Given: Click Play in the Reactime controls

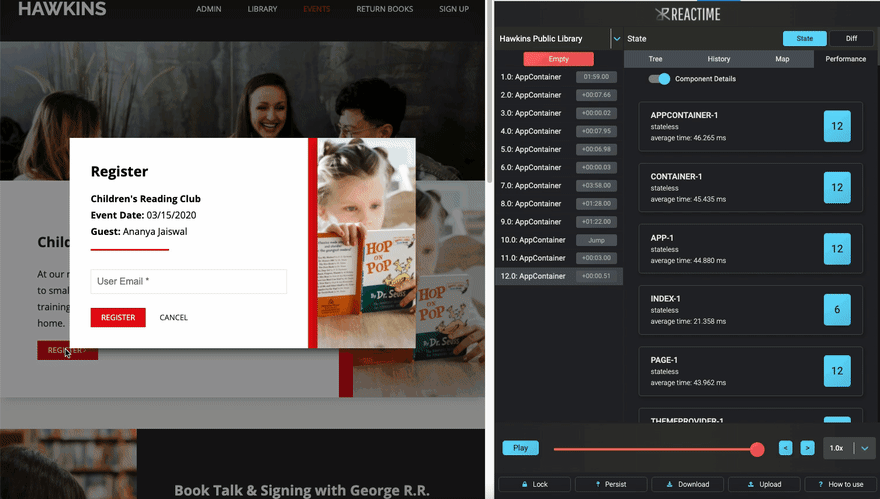Looking at the screenshot, I should coord(520,448).
